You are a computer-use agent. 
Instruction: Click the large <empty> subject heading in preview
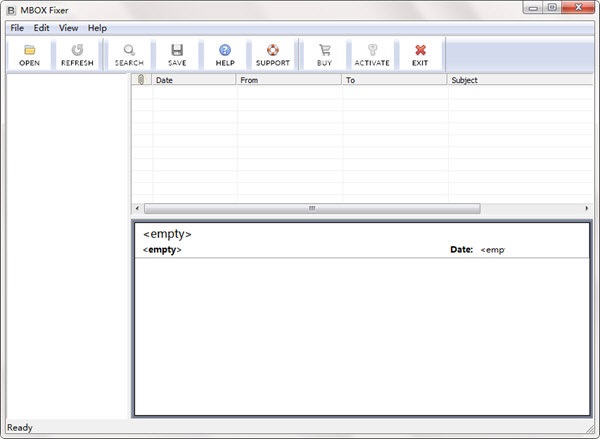167,234
